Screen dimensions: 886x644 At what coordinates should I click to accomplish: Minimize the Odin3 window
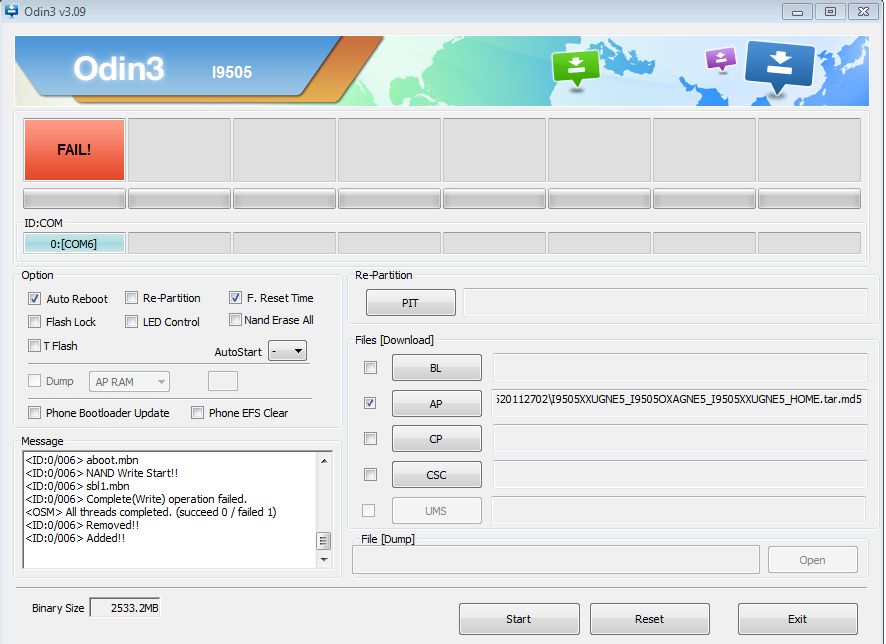click(797, 11)
